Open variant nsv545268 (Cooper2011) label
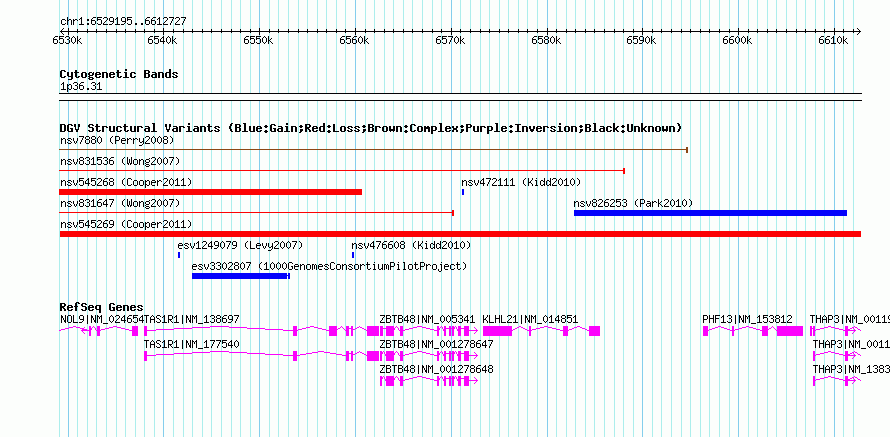Image resolution: width=890 pixels, height=437 pixels. coord(126,182)
